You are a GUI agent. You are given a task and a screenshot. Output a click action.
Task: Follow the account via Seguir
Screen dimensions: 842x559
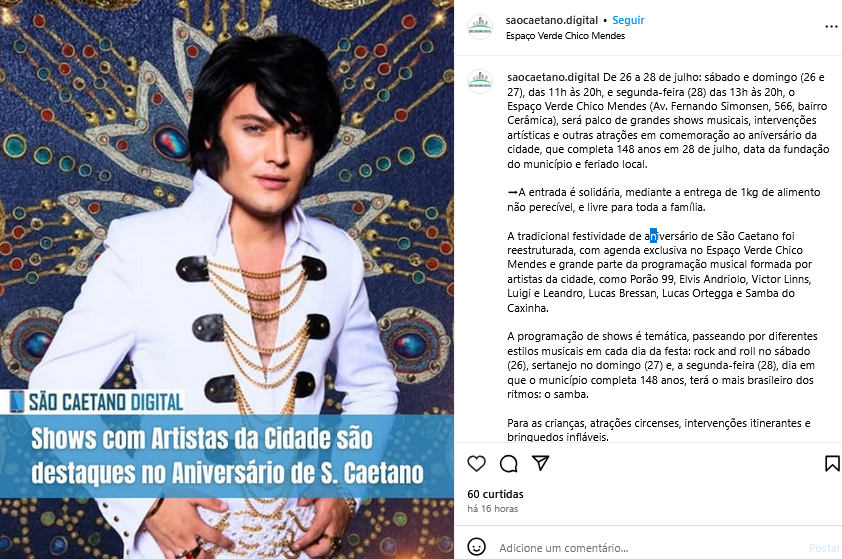pos(628,20)
